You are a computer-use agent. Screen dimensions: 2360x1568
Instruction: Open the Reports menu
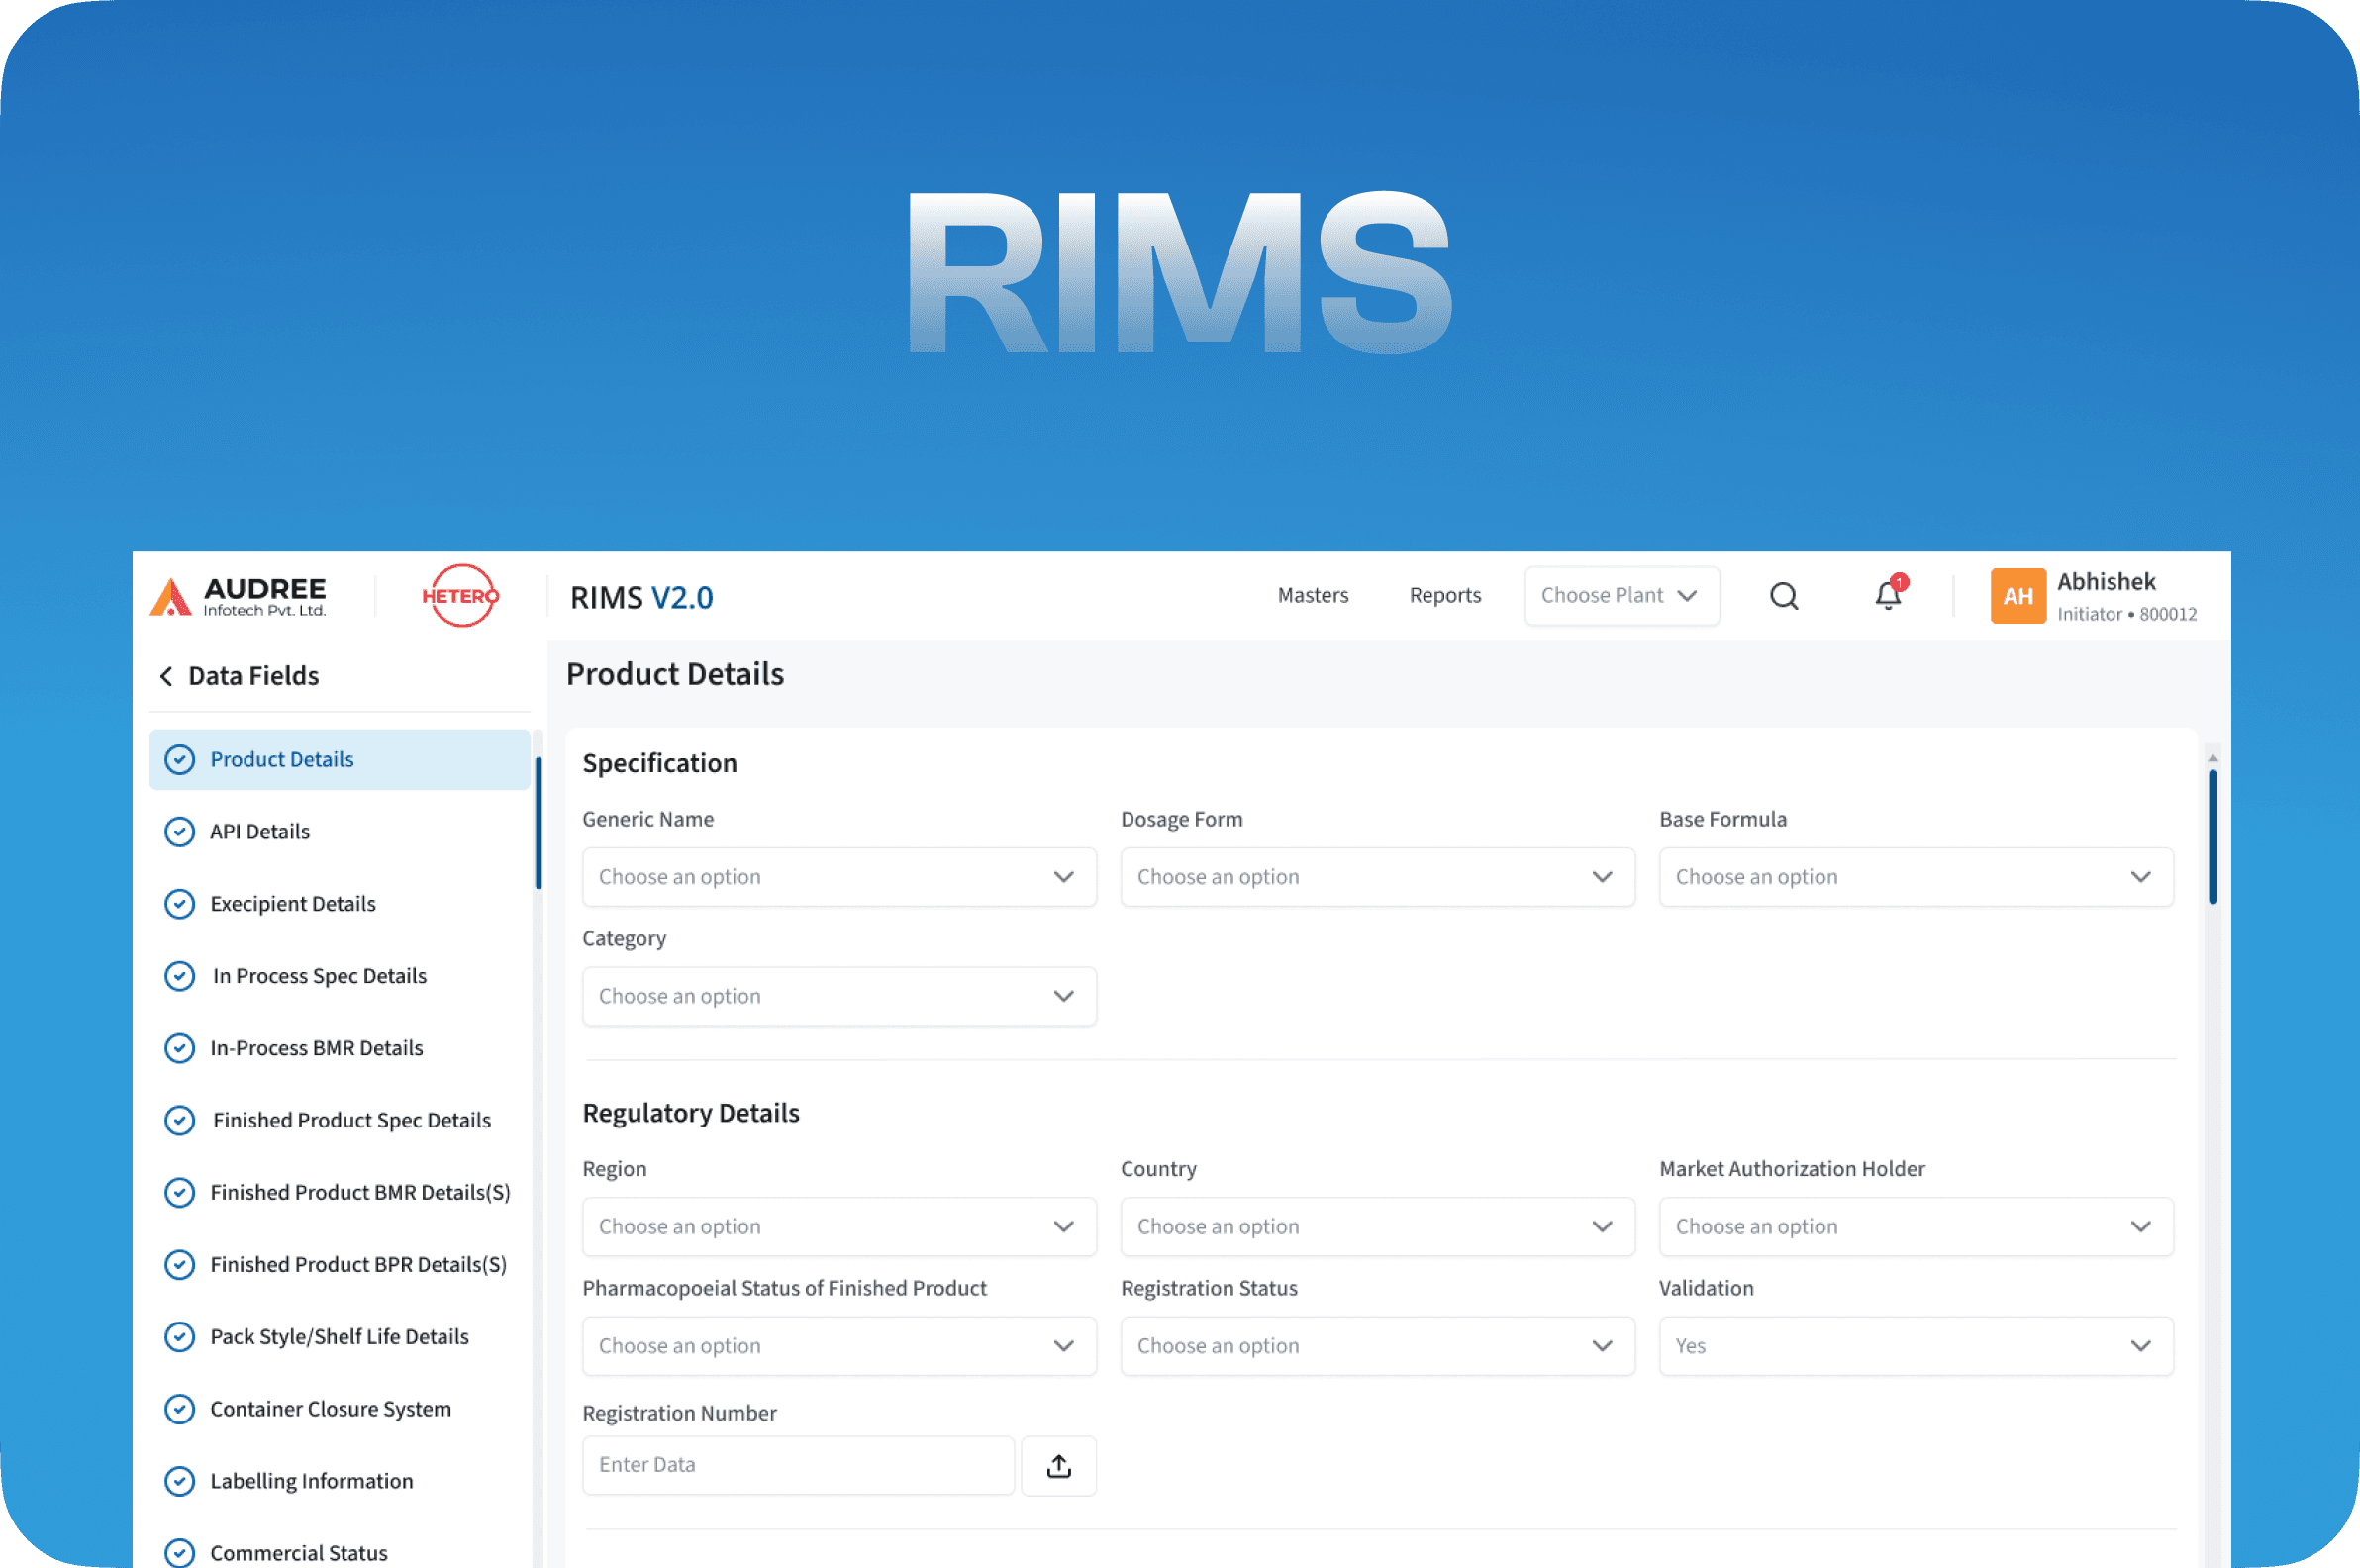click(1444, 596)
